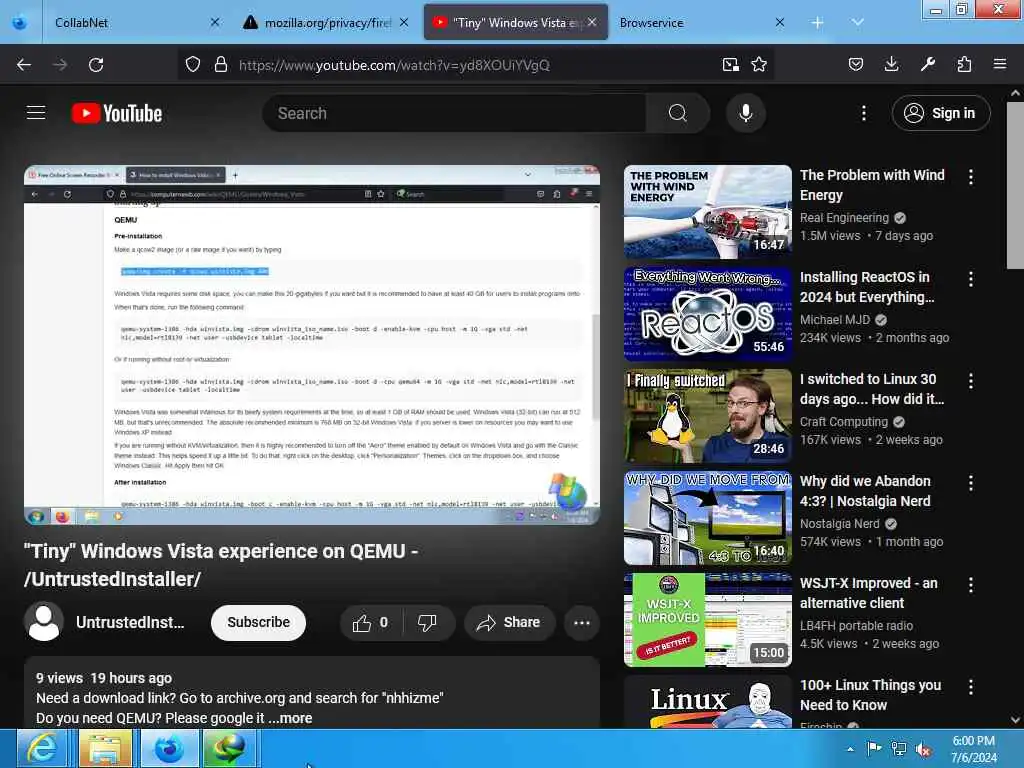Open options for 100+ Linux Things video

(971, 686)
